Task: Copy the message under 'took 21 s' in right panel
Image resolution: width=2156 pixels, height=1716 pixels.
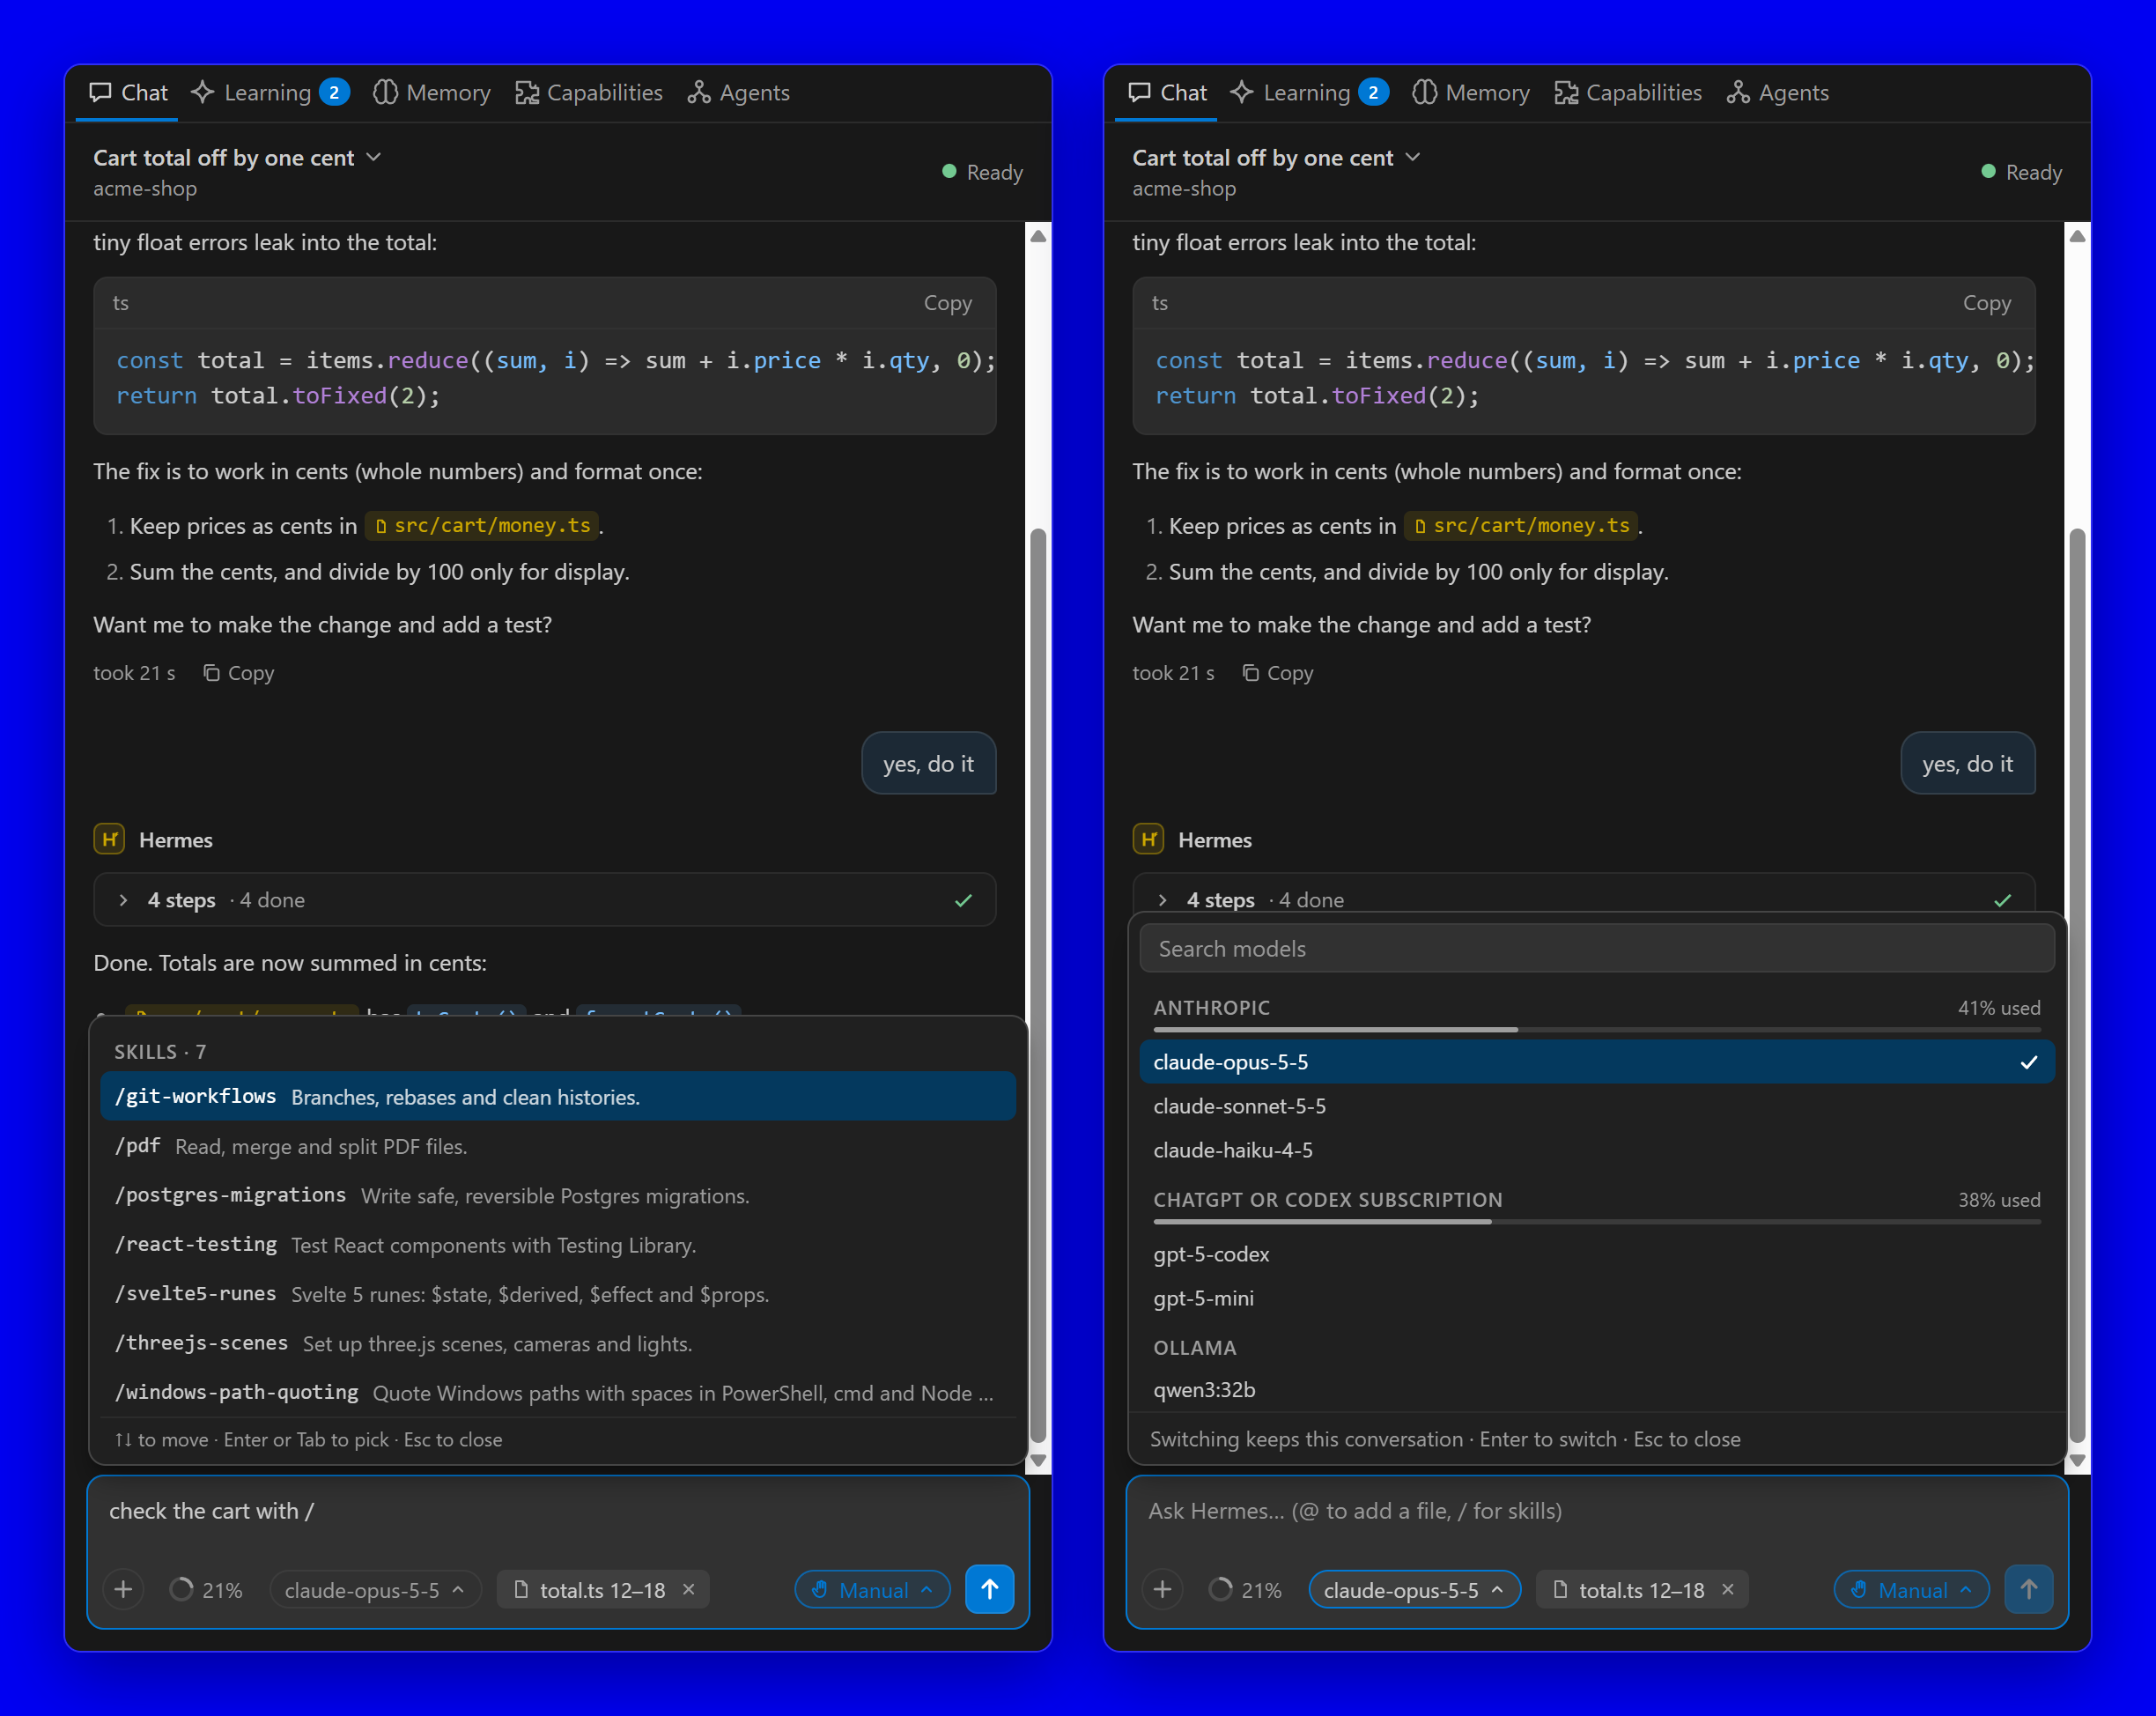Action: tap(1278, 673)
